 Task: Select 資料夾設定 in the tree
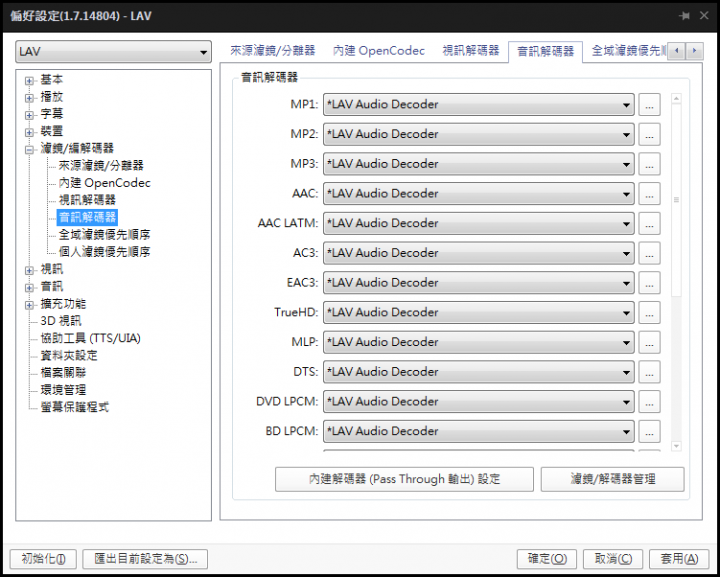69,355
